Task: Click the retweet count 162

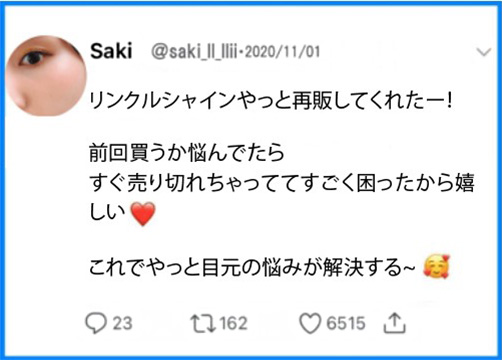Action: click(233, 324)
